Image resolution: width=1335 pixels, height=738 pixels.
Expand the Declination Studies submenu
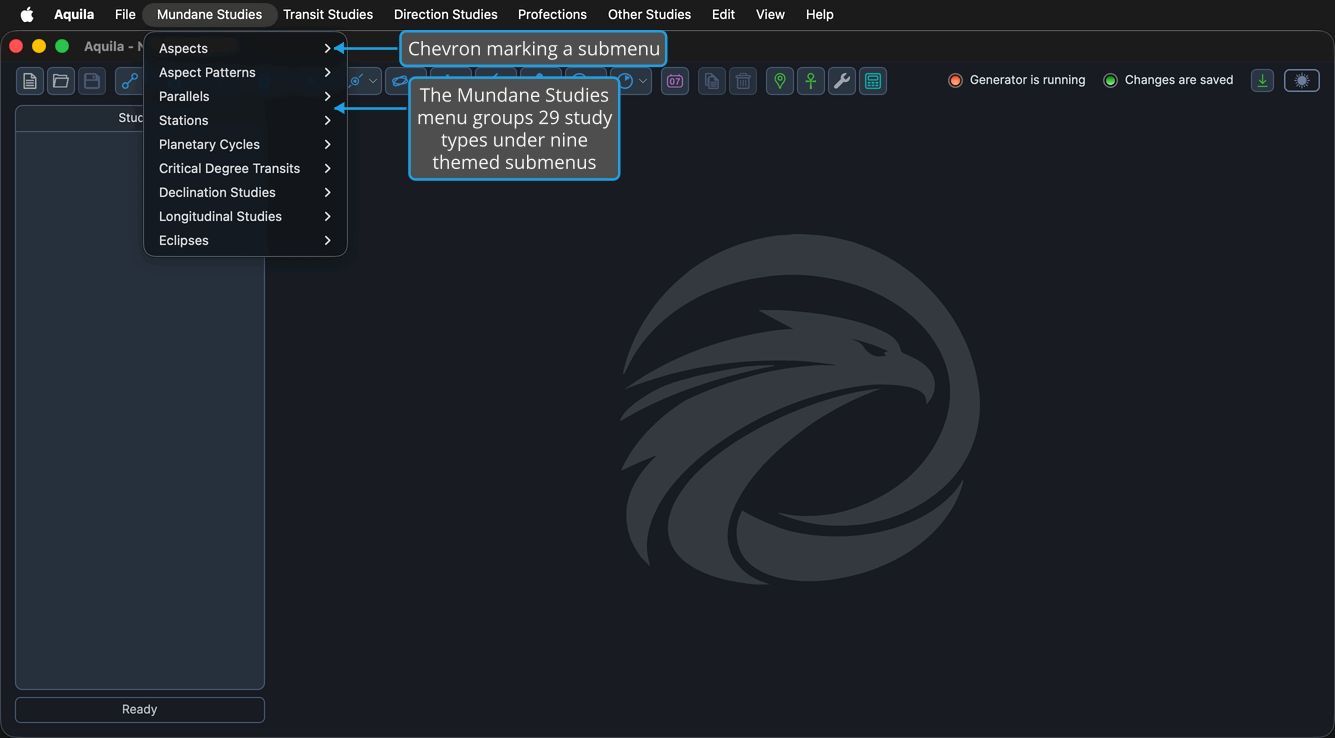pyautogui.click(x=245, y=192)
